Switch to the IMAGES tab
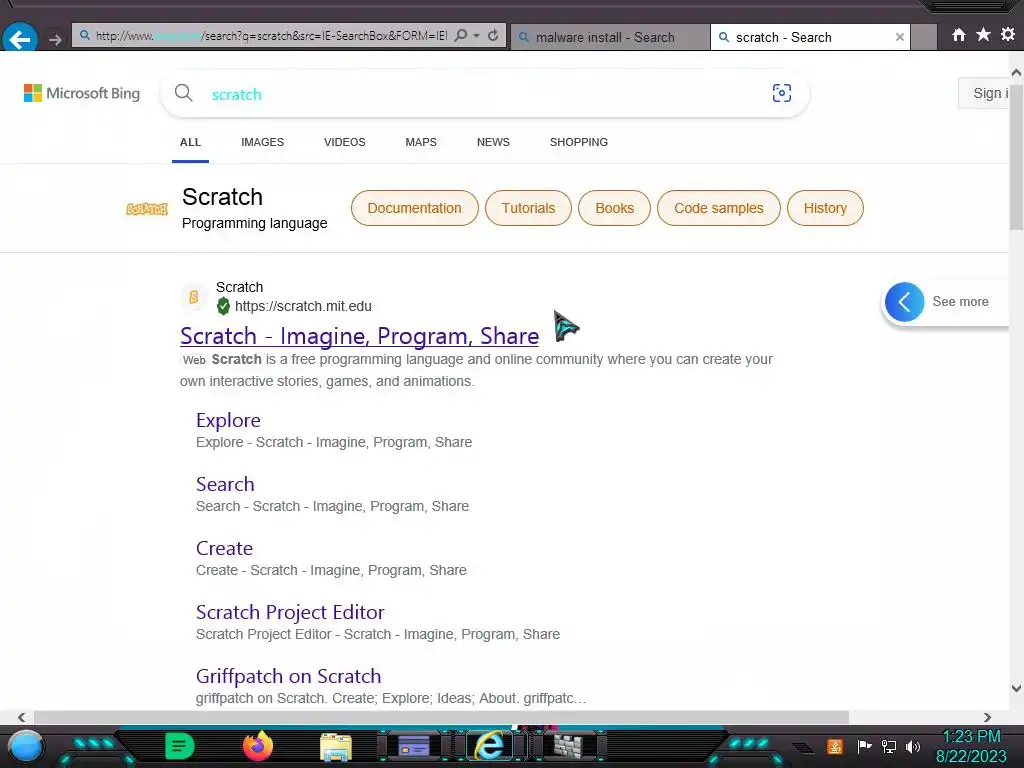The width and height of the screenshot is (1024, 768). [263, 142]
